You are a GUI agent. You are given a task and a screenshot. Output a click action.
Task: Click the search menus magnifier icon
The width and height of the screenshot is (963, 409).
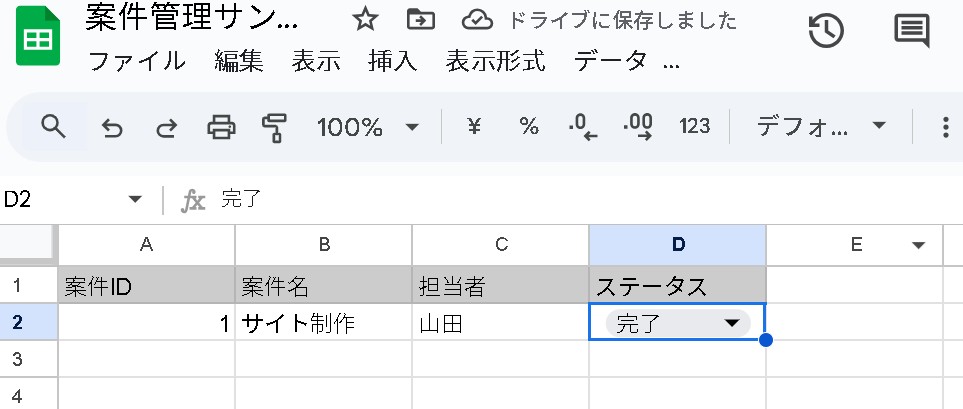(x=52, y=126)
